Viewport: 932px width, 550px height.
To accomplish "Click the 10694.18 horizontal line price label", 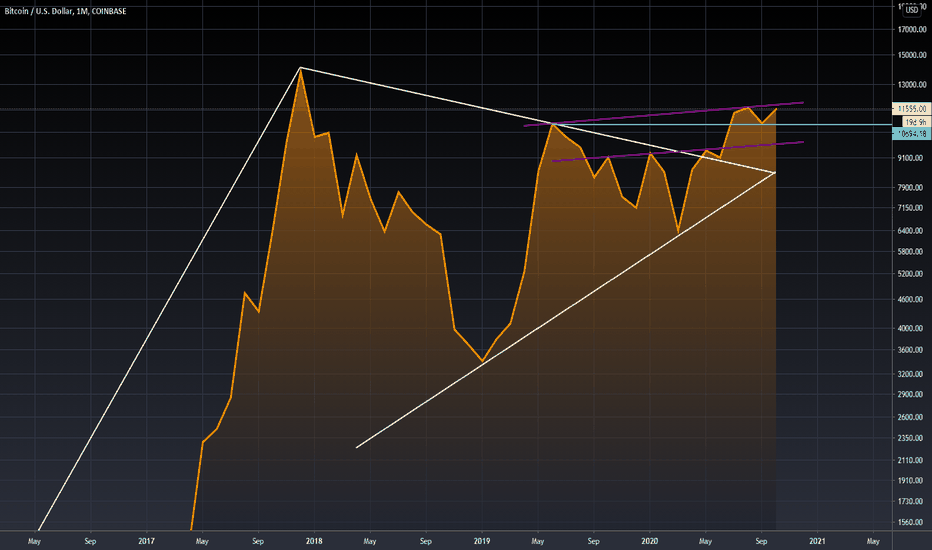I will [912, 134].
